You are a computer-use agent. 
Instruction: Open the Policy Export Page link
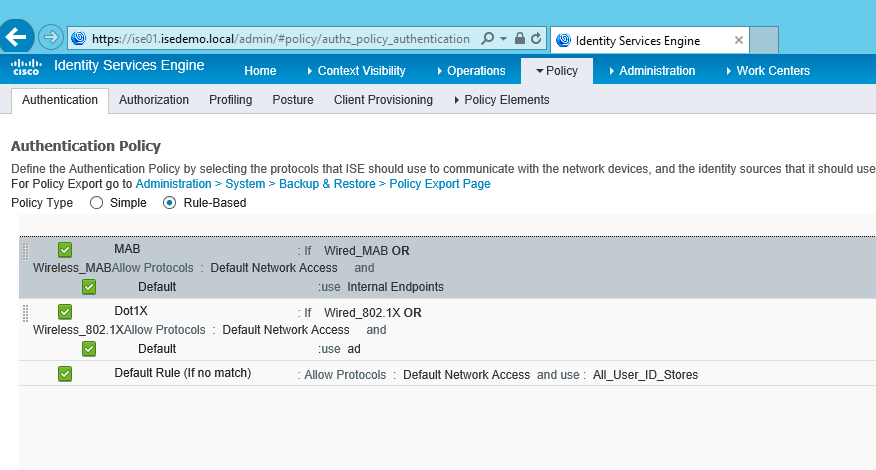click(x=440, y=184)
